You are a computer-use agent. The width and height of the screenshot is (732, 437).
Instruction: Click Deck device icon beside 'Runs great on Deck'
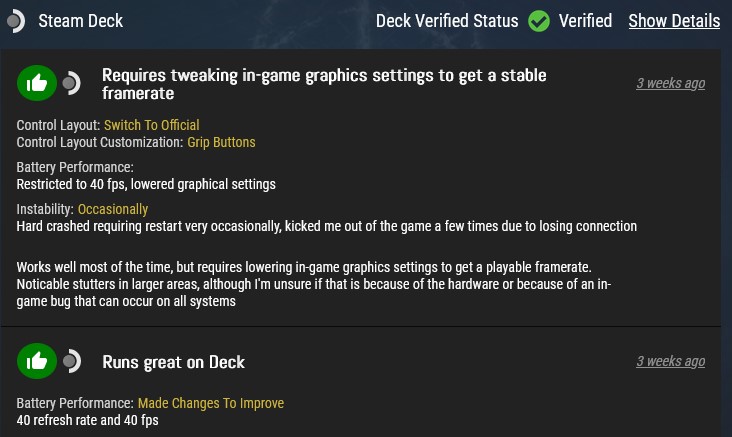tap(71, 361)
